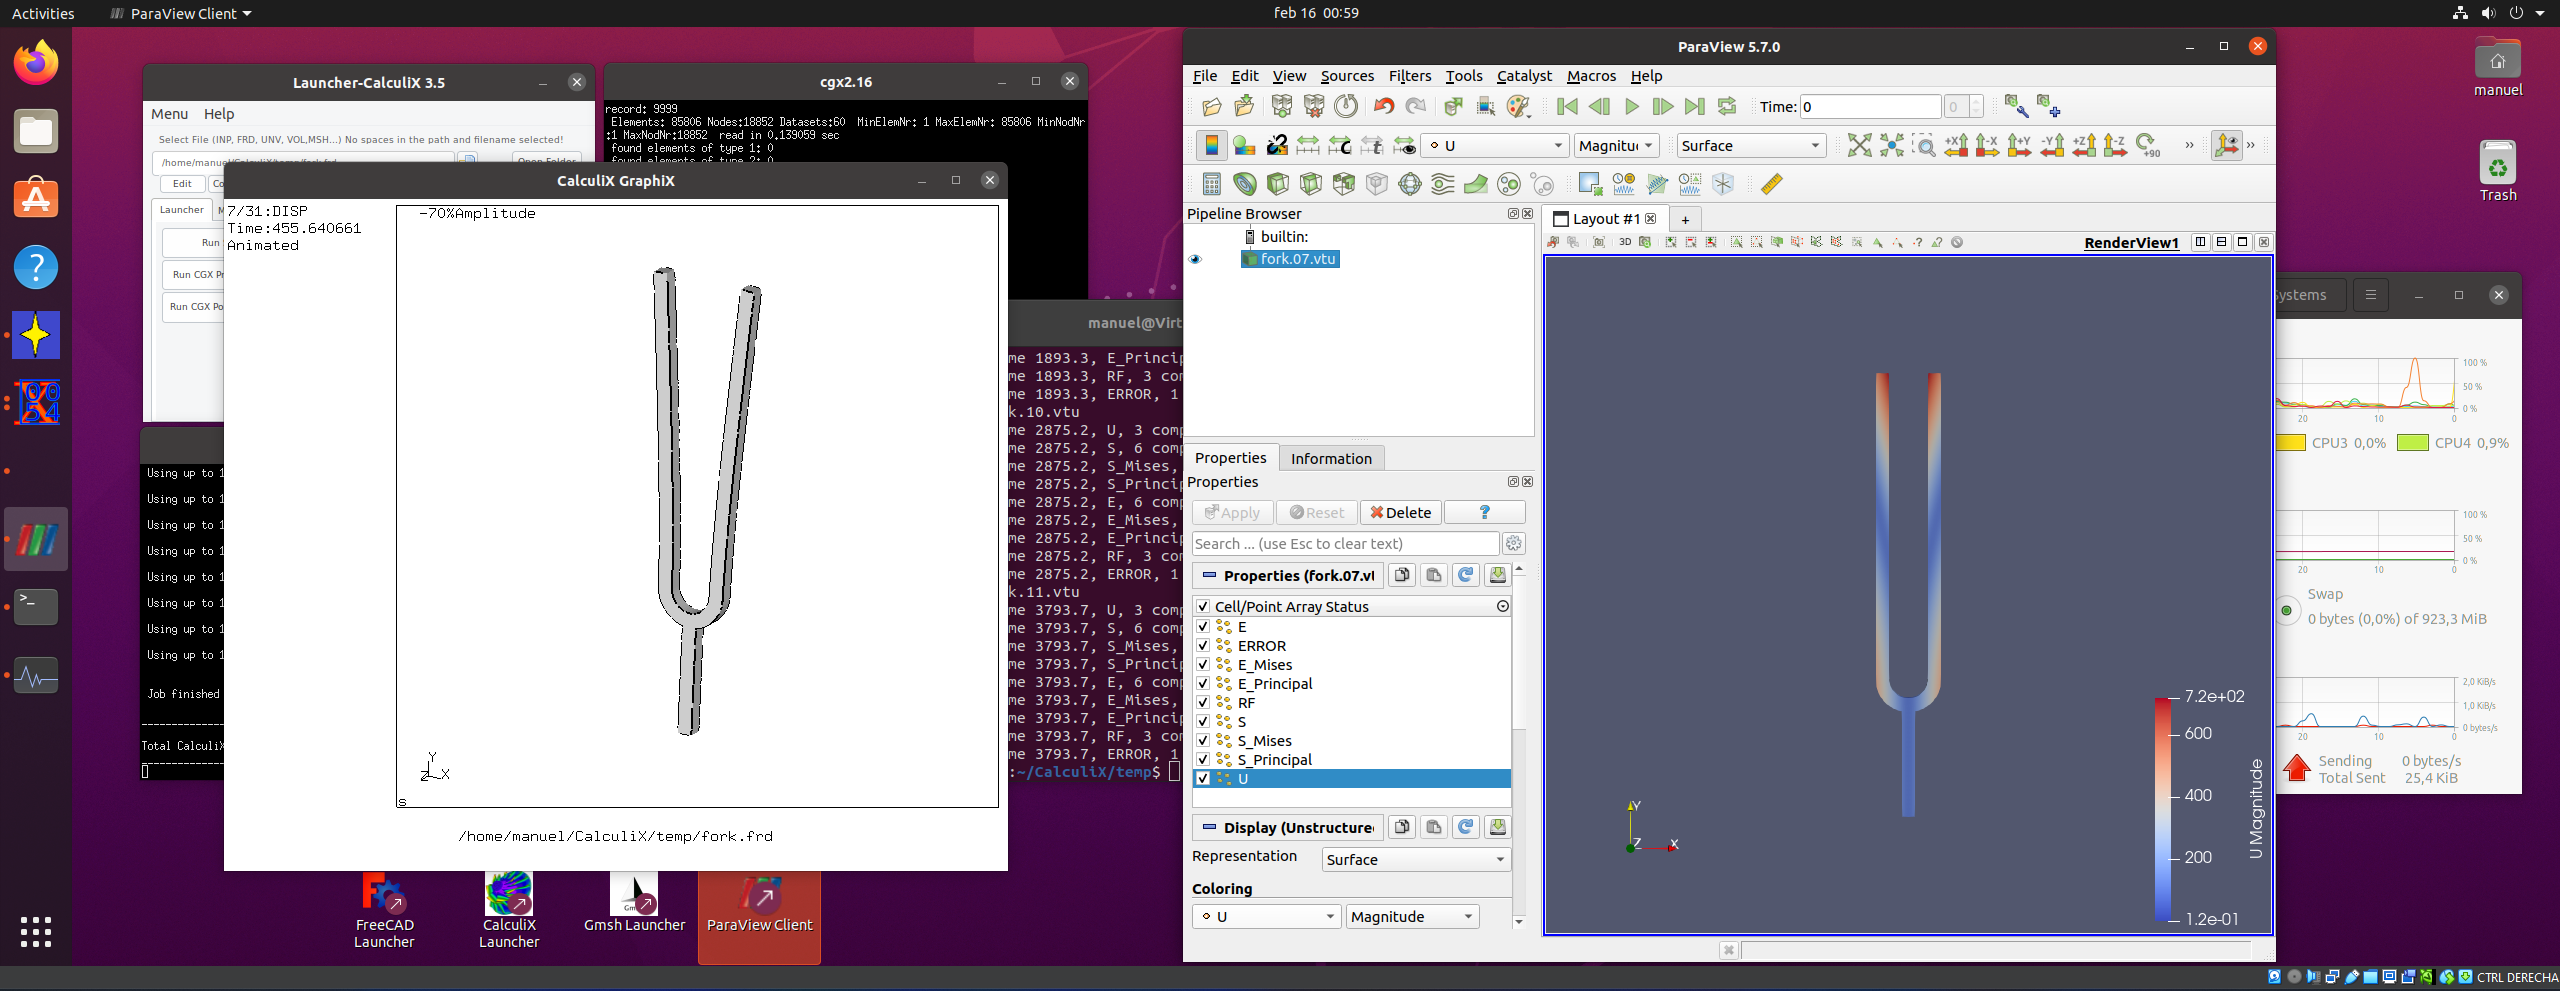2560x991 pixels.
Task: Open the toolbar Magnitude component dropdown
Action: (1617, 146)
